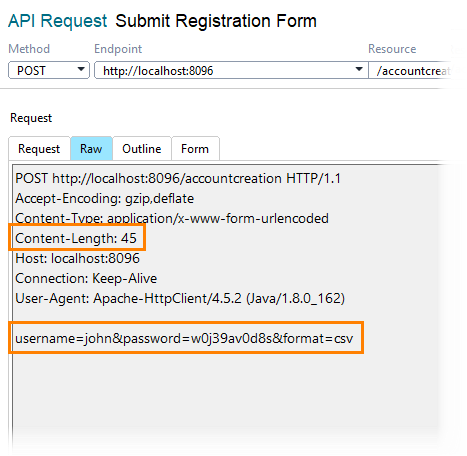Click the User-Agent header line
Screen dimensions: 467x456
(180, 298)
